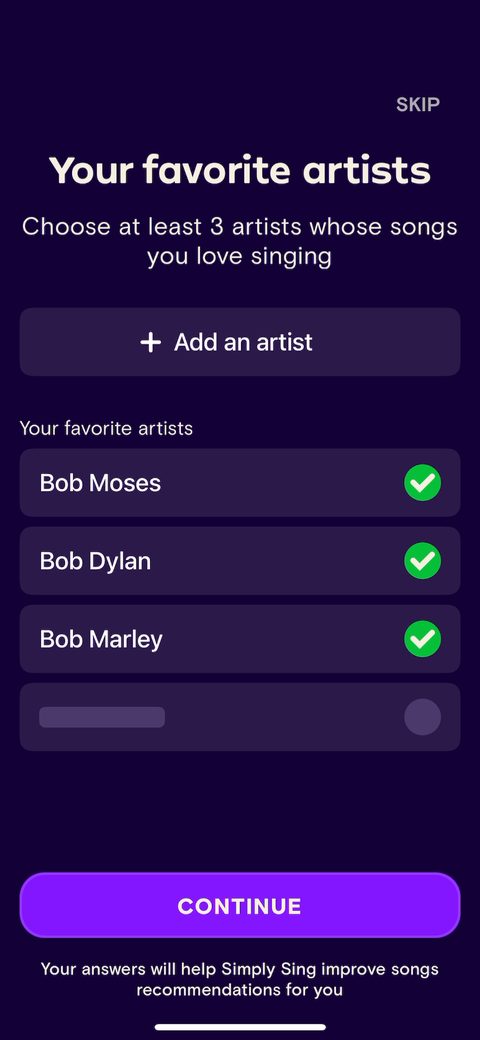Click the gray placeholder bar in the loading row
Viewport: 480px width, 1040px height.
tap(102, 717)
